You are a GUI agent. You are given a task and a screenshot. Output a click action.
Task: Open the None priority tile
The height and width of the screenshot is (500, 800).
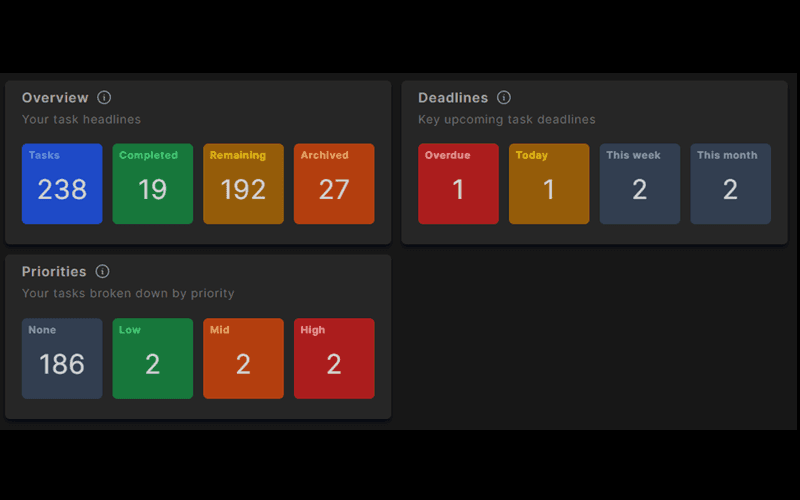click(62, 359)
